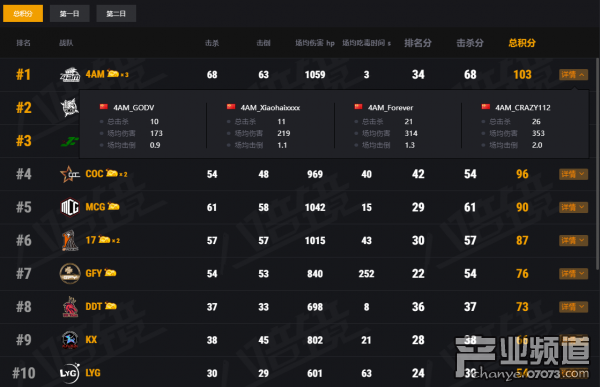
Task: Click the 4AM team logo icon
Action: [x=70, y=75]
